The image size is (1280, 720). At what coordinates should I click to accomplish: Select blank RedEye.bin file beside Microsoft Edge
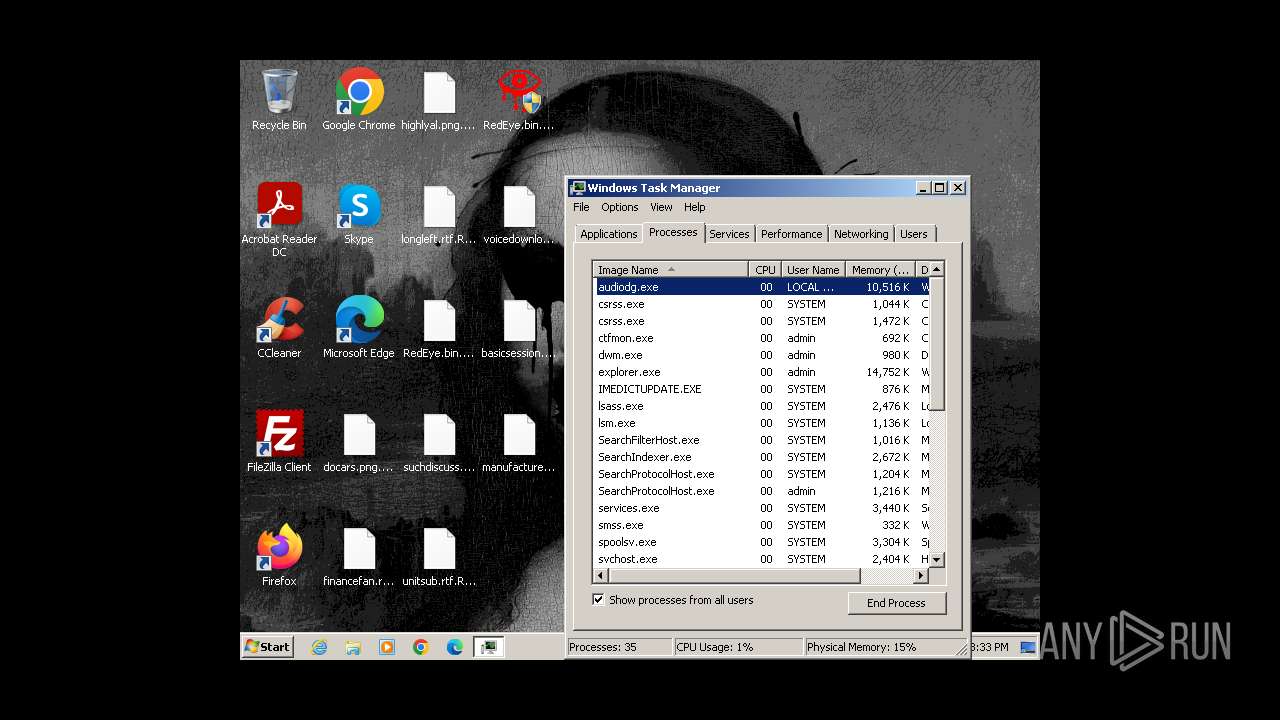(439, 327)
